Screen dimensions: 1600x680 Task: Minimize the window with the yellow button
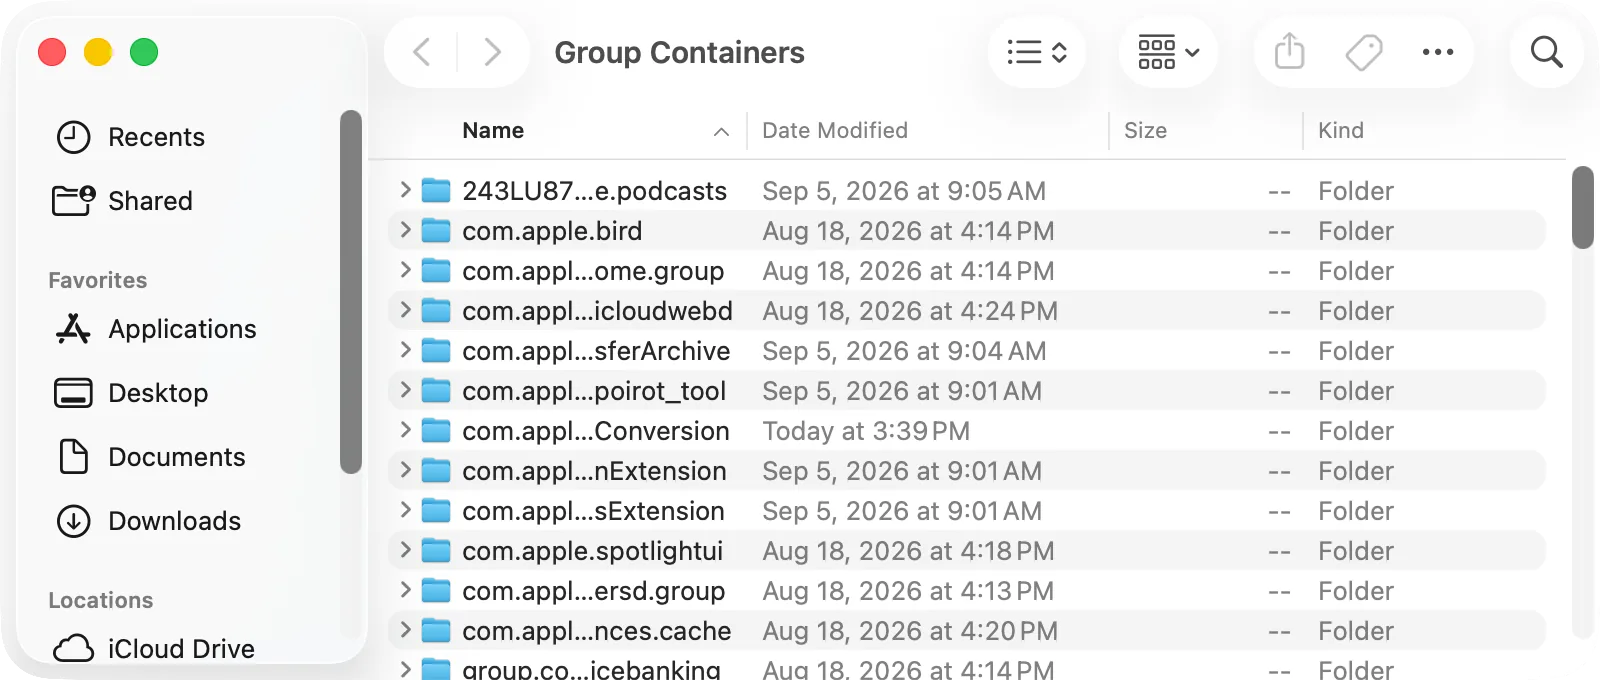(x=98, y=52)
